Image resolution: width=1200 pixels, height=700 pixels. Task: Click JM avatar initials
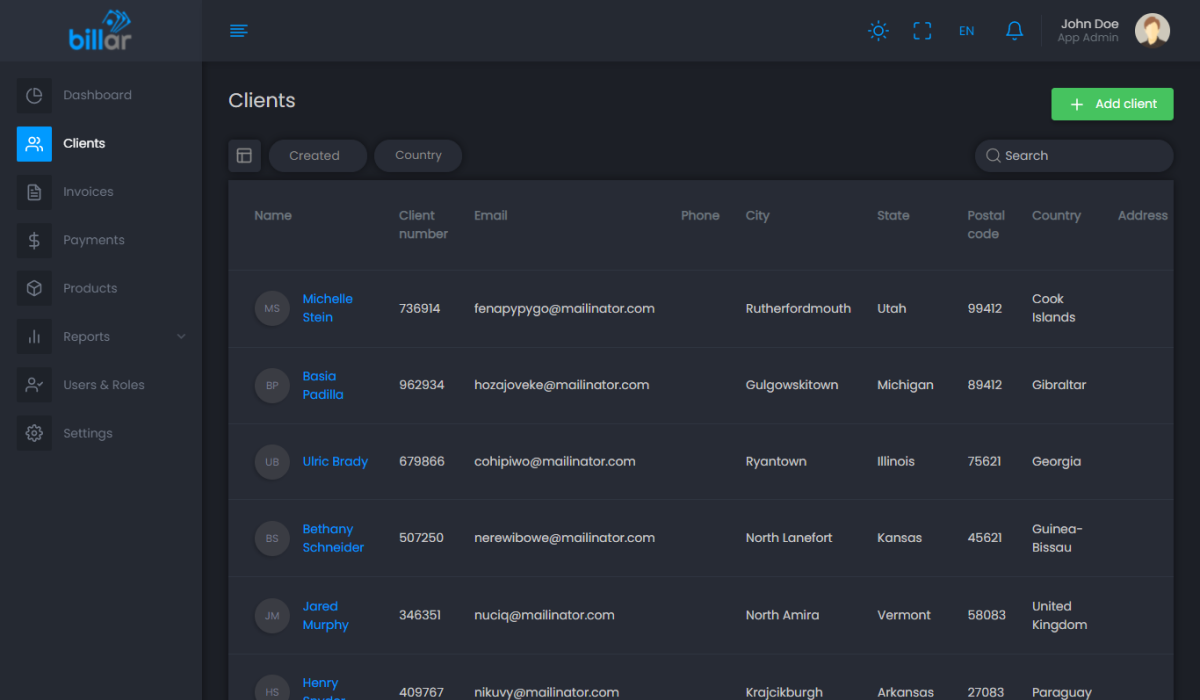pyautogui.click(x=272, y=615)
